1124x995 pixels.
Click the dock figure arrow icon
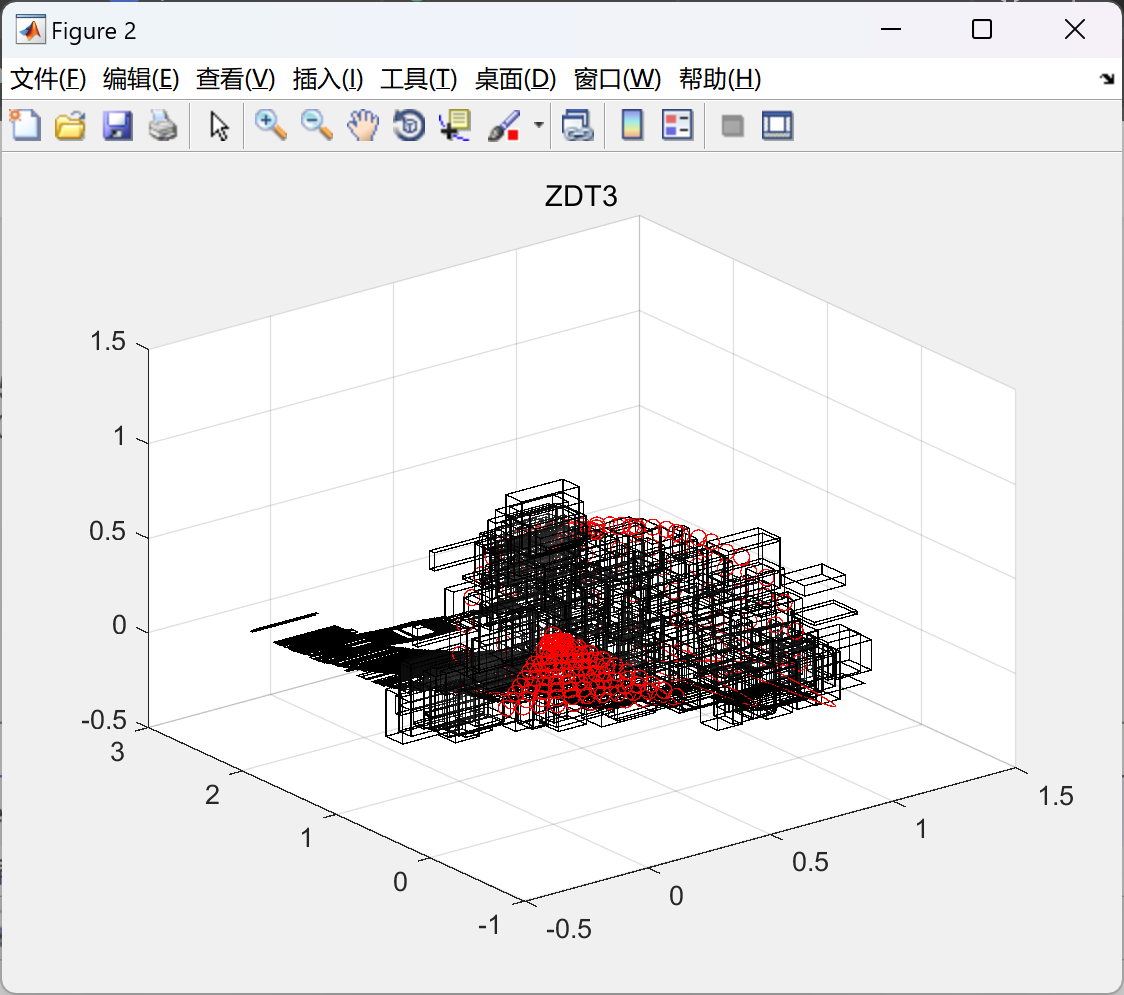pos(1107,79)
